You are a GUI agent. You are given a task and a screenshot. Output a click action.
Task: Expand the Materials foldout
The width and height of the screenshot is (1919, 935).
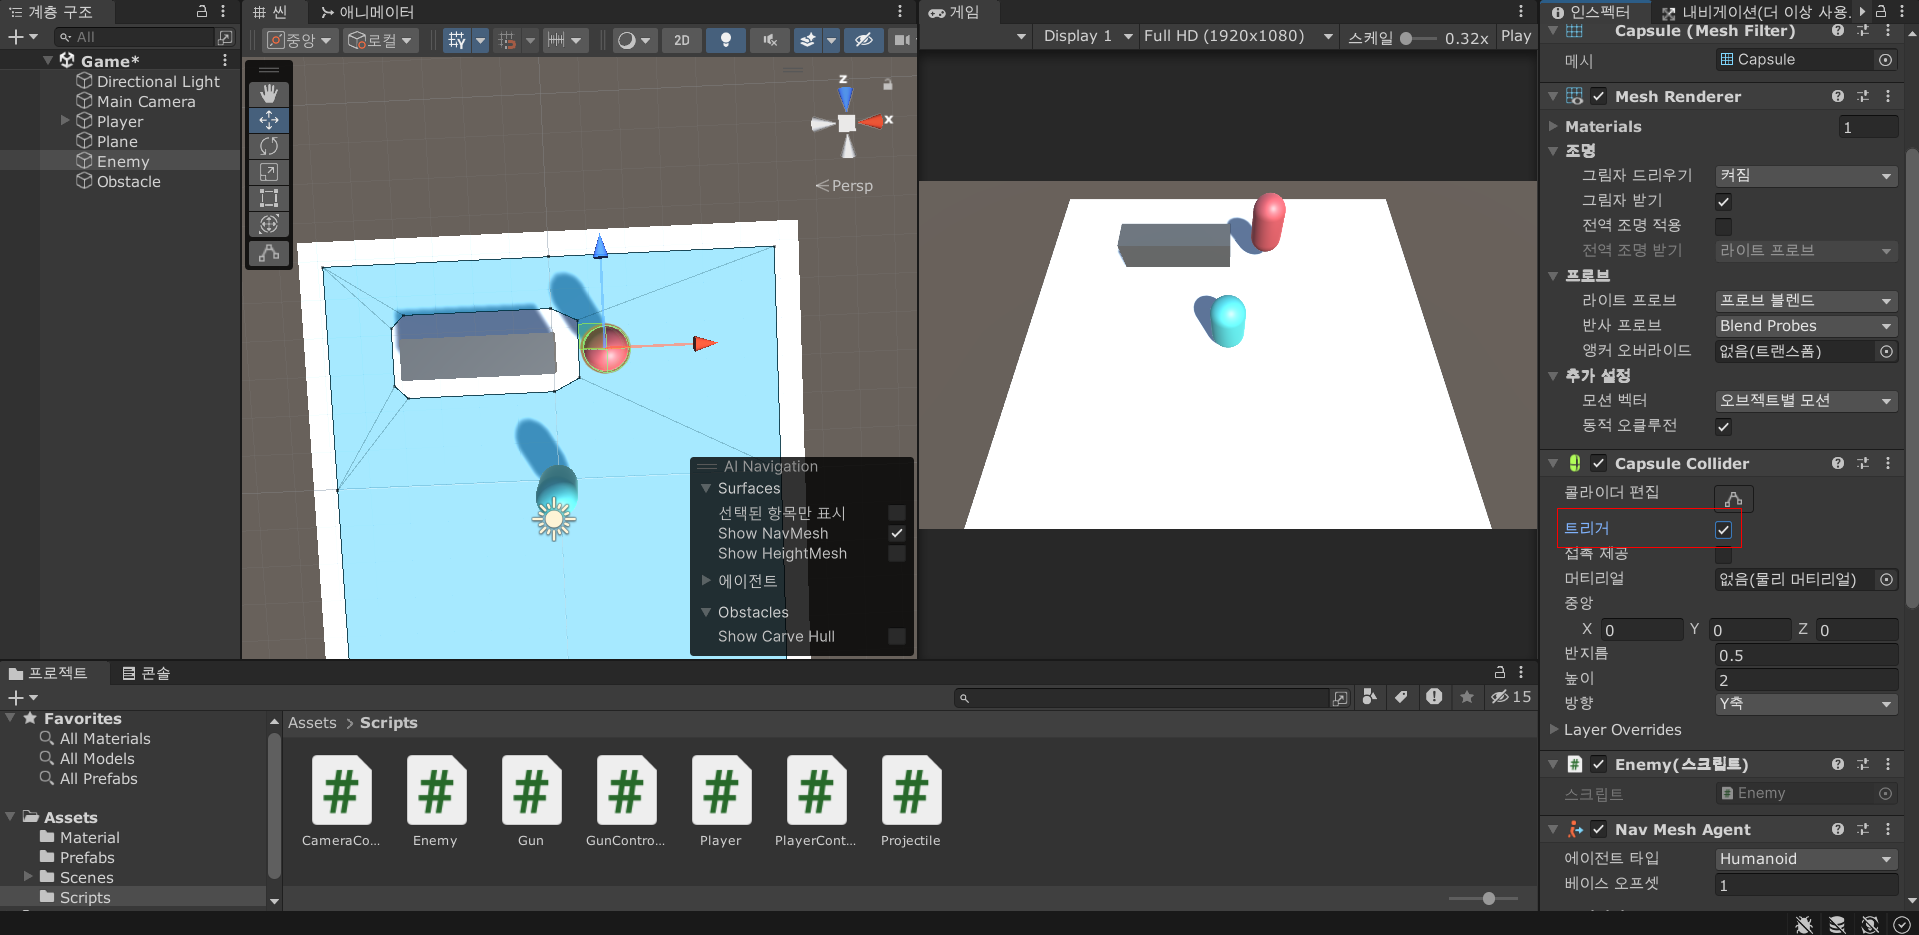pyautogui.click(x=1553, y=126)
